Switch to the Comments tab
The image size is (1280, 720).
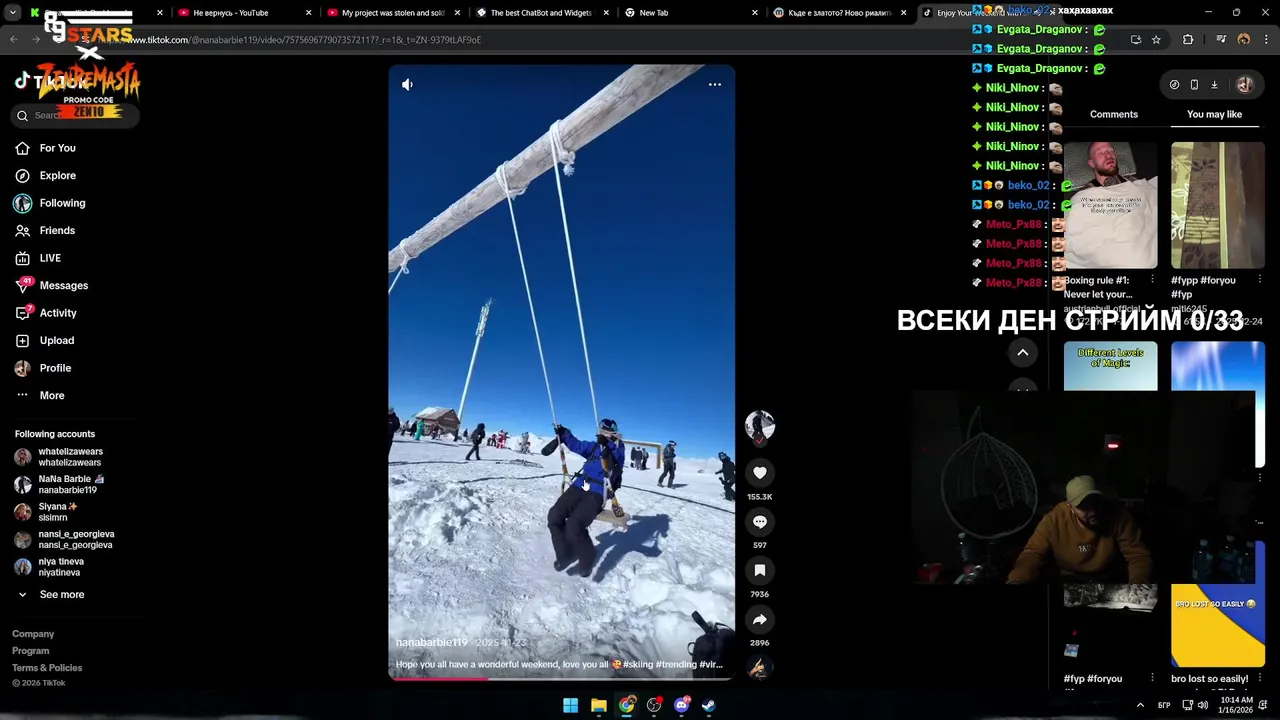[x=1114, y=115]
